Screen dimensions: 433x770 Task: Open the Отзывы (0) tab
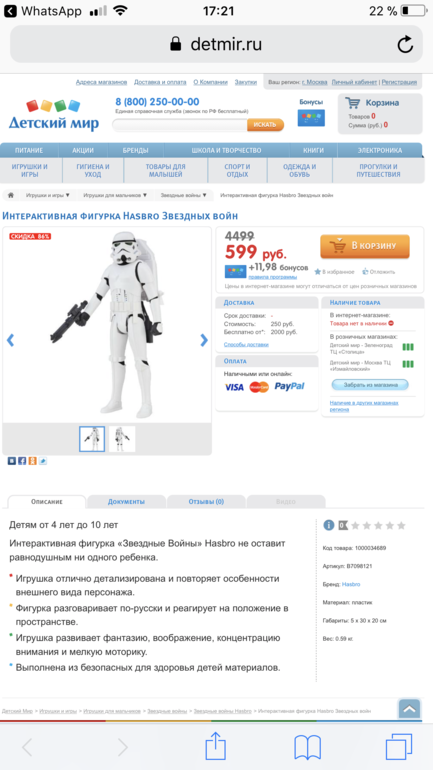coord(206,501)
